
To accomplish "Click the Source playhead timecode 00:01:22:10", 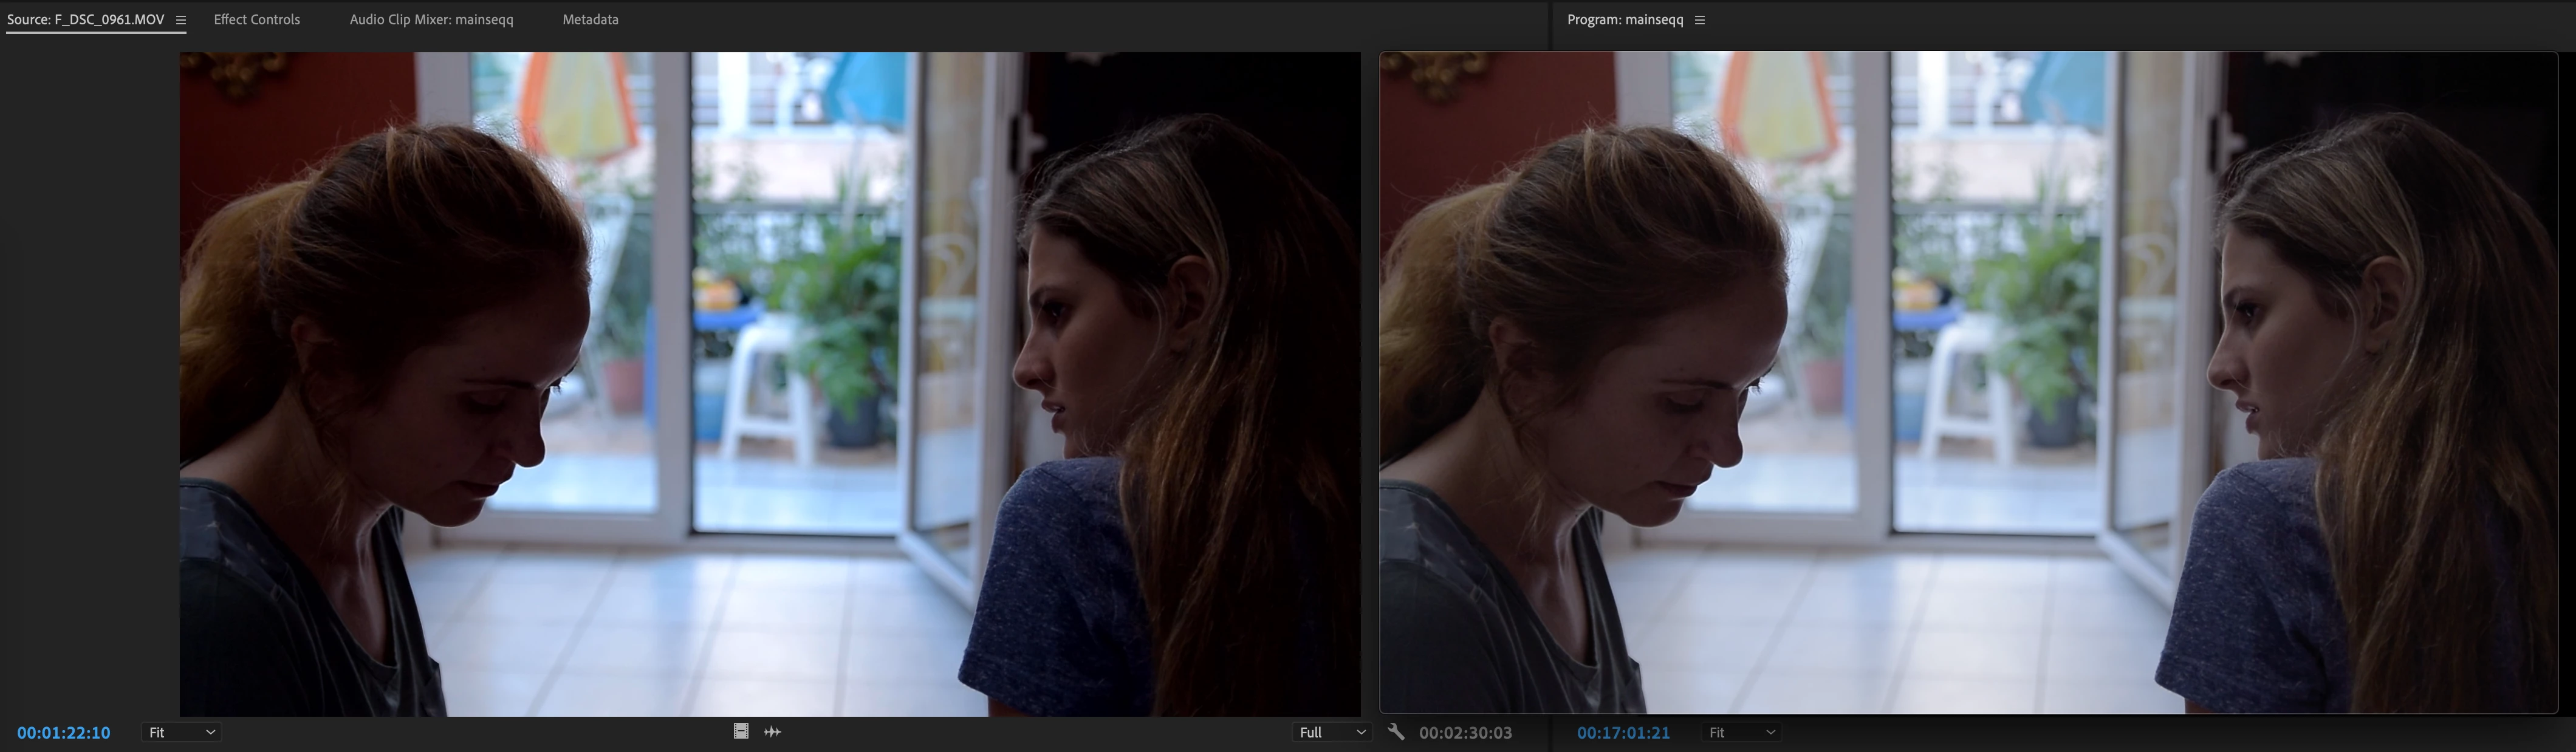I will click(63, 733).
